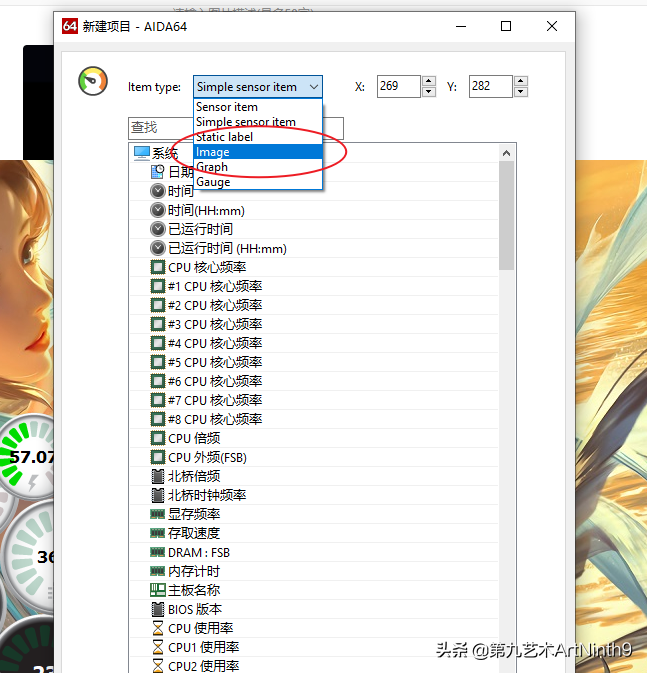Click chip icon beside CPU 外频(FSB)
This screenshot has width=647, height=673.
pos(158,457)
